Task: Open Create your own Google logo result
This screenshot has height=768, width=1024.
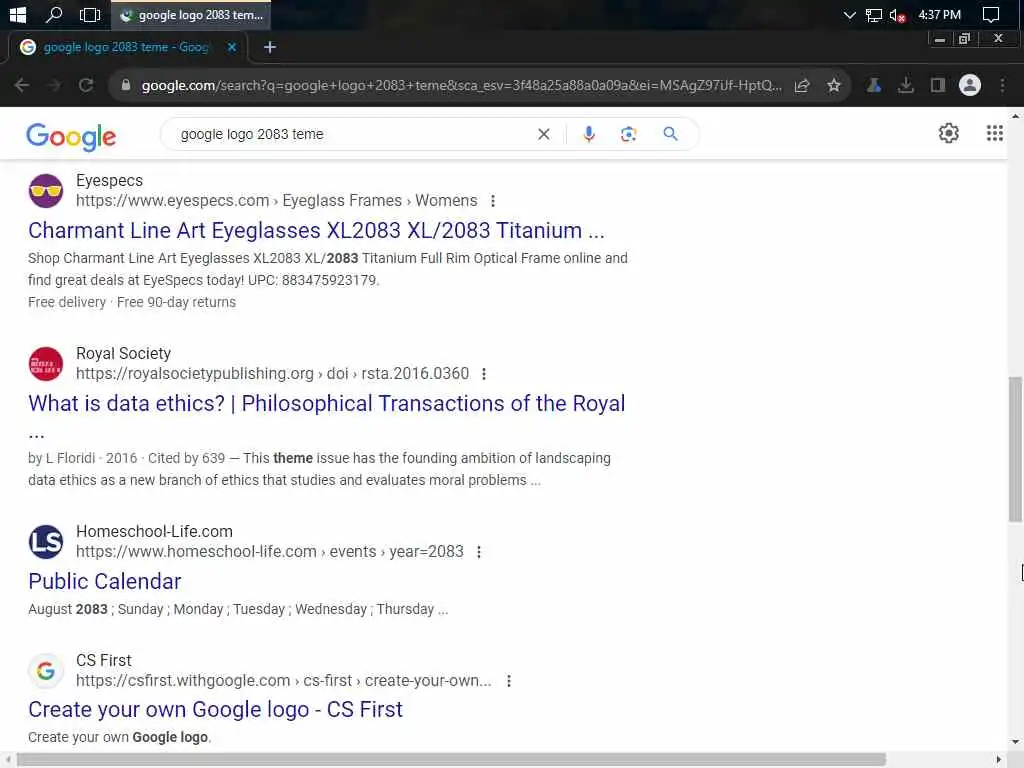Action: [x=216, y=710]
